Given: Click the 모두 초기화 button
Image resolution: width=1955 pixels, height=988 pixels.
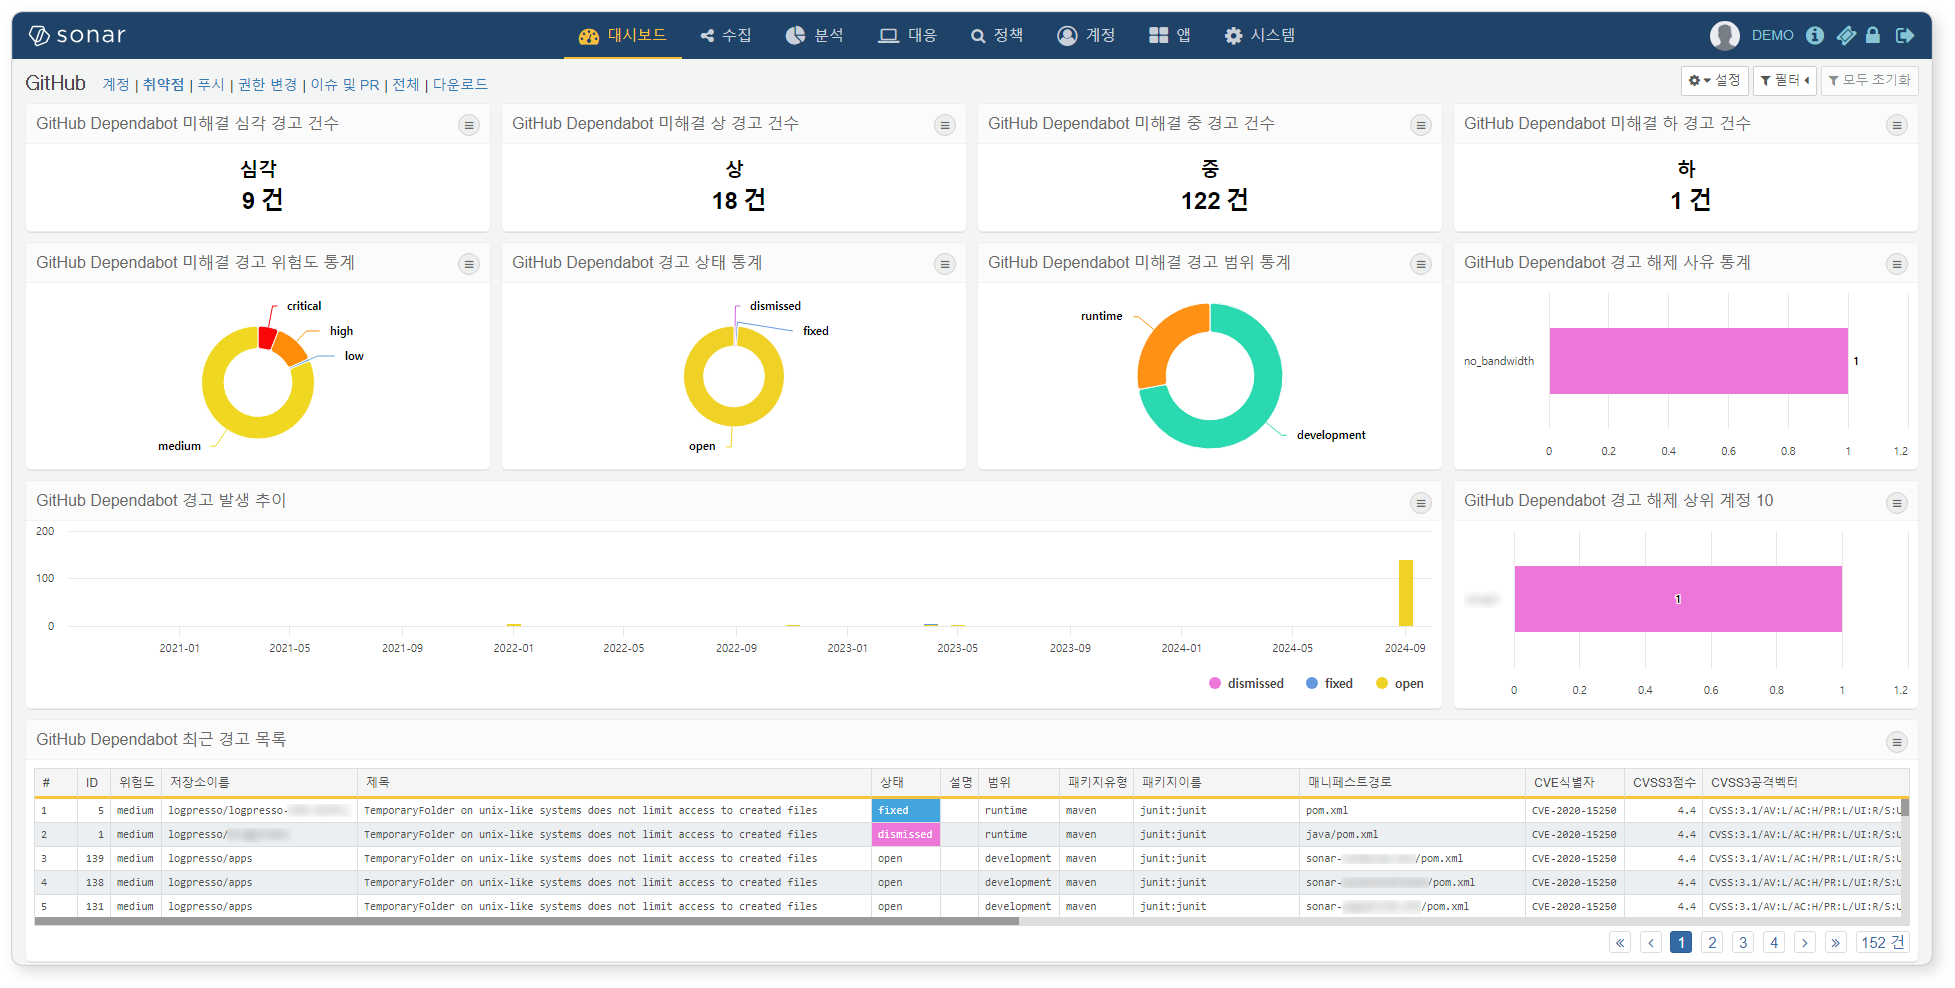Looking at the screenshot, I should tap(1868, 80).
